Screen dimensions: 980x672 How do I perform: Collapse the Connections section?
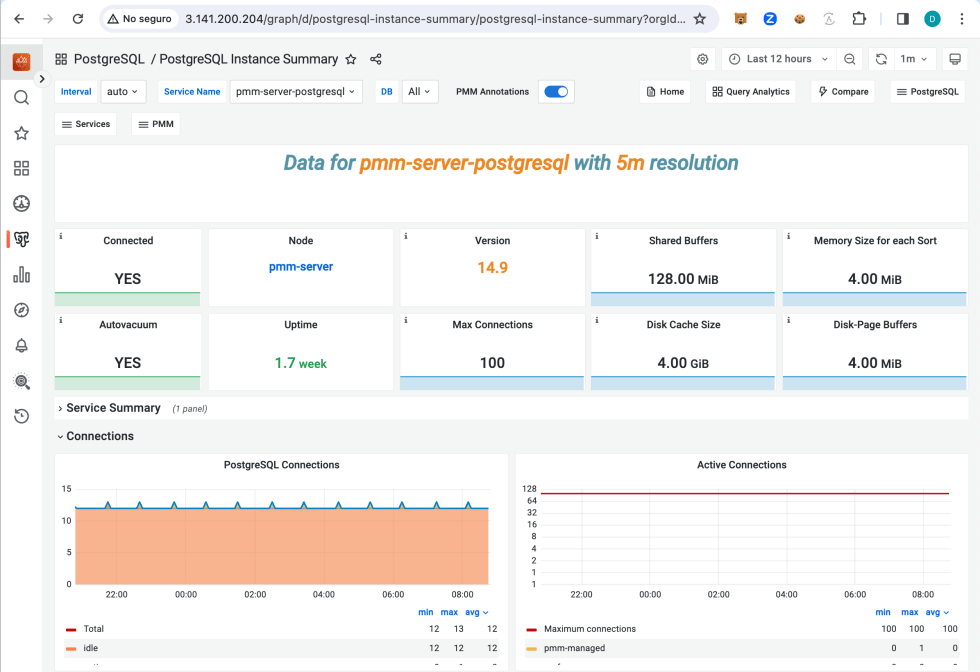(101, 436)
